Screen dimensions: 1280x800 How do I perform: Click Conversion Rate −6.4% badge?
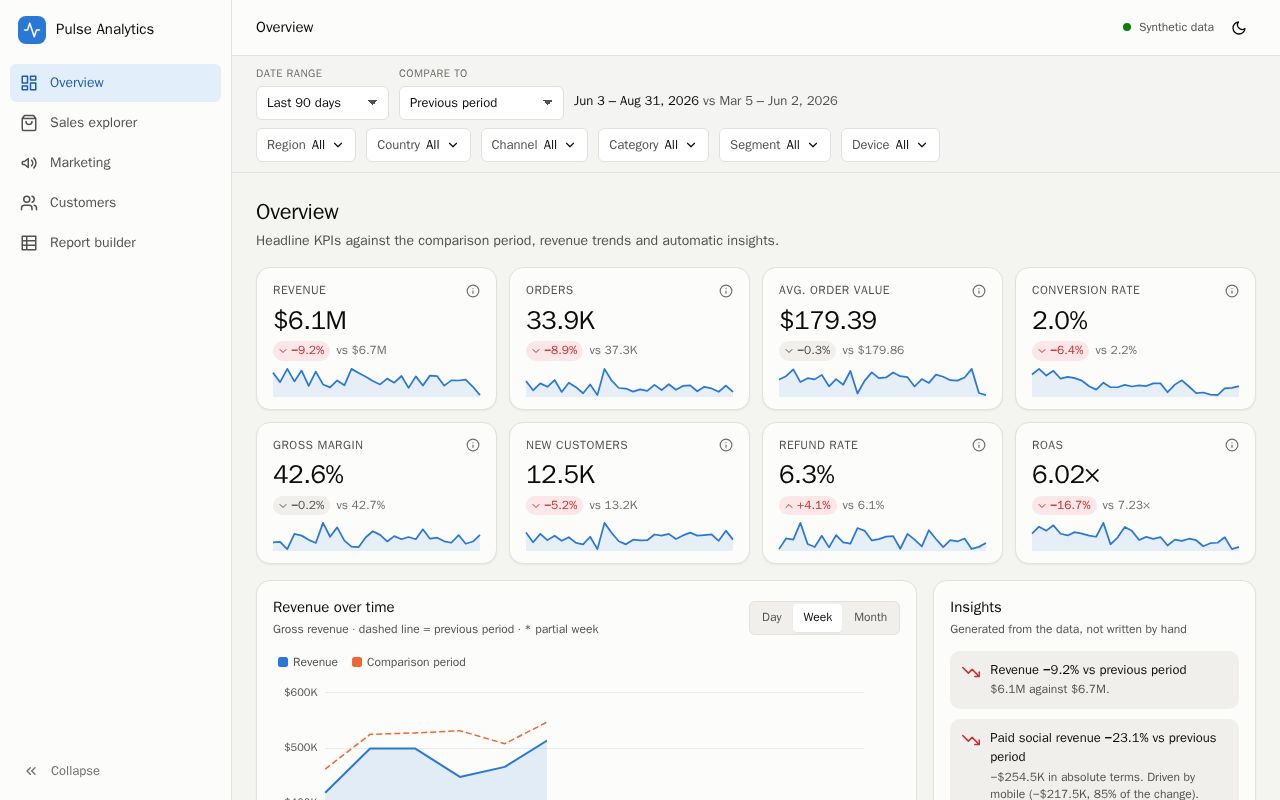point(1060,351)
